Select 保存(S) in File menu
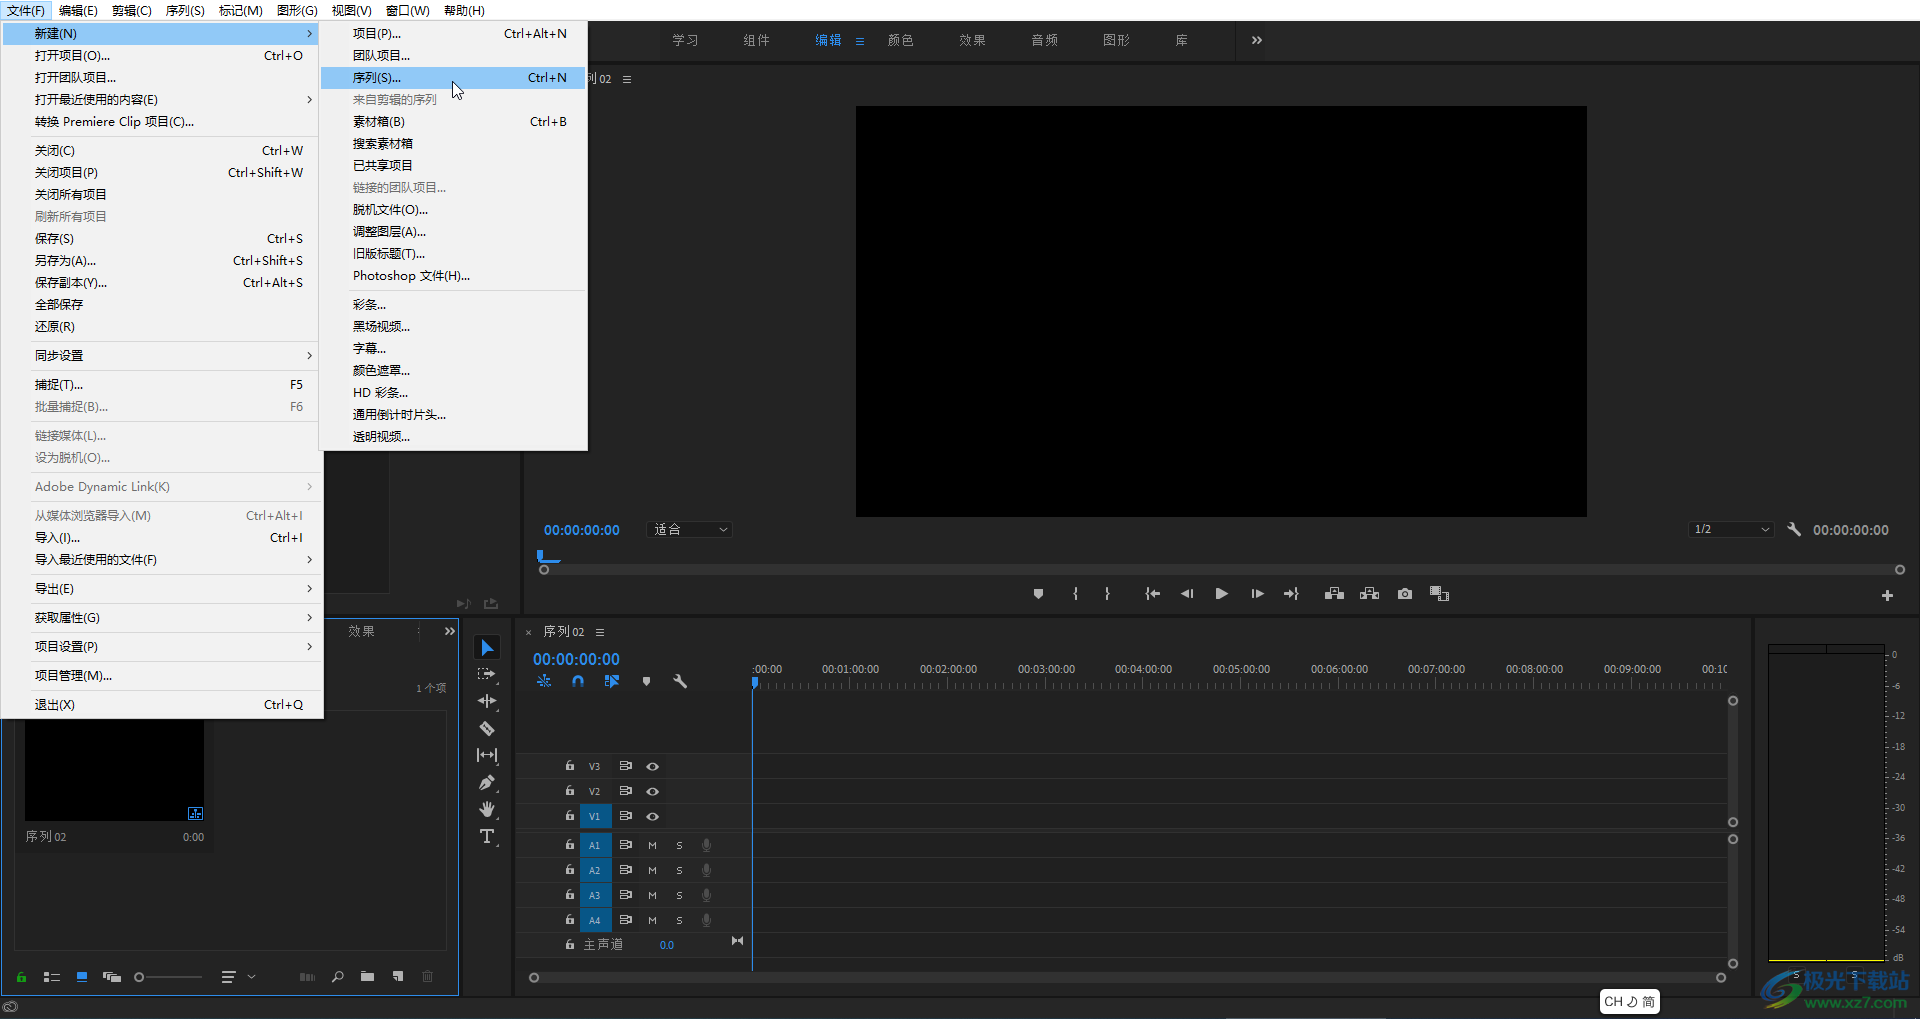 162,238
